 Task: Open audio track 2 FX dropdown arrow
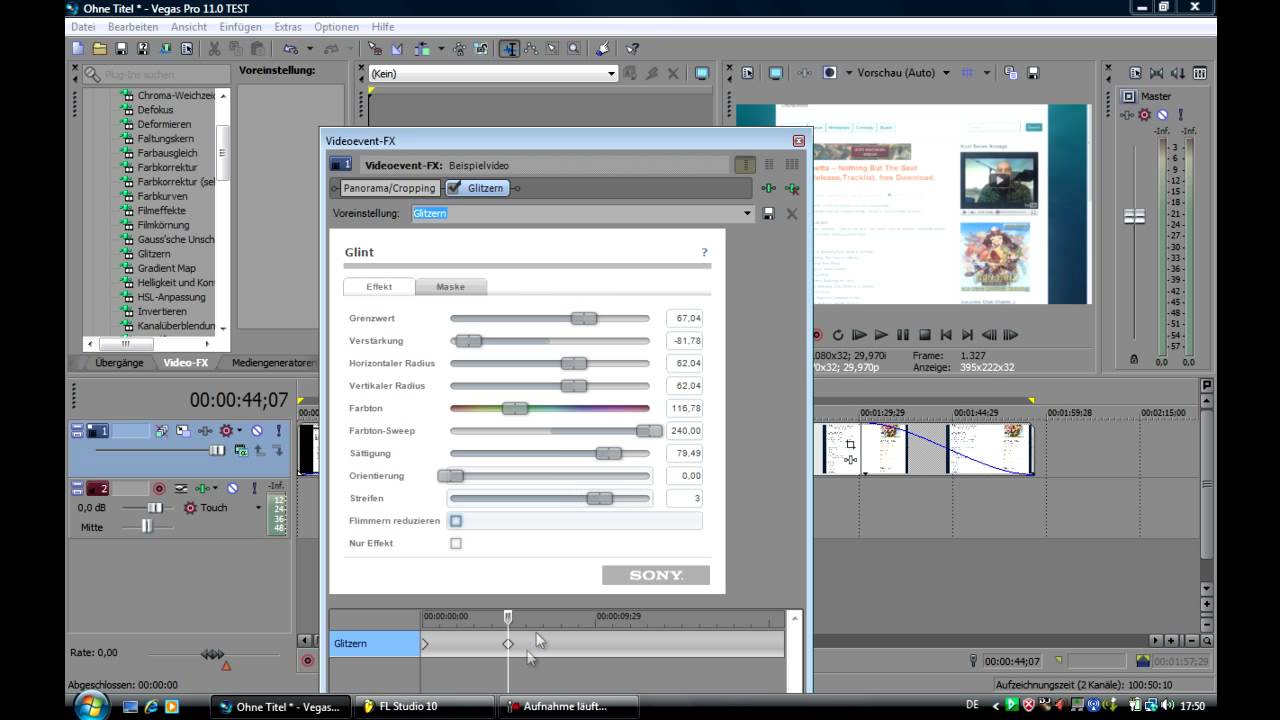click(214, 488)
